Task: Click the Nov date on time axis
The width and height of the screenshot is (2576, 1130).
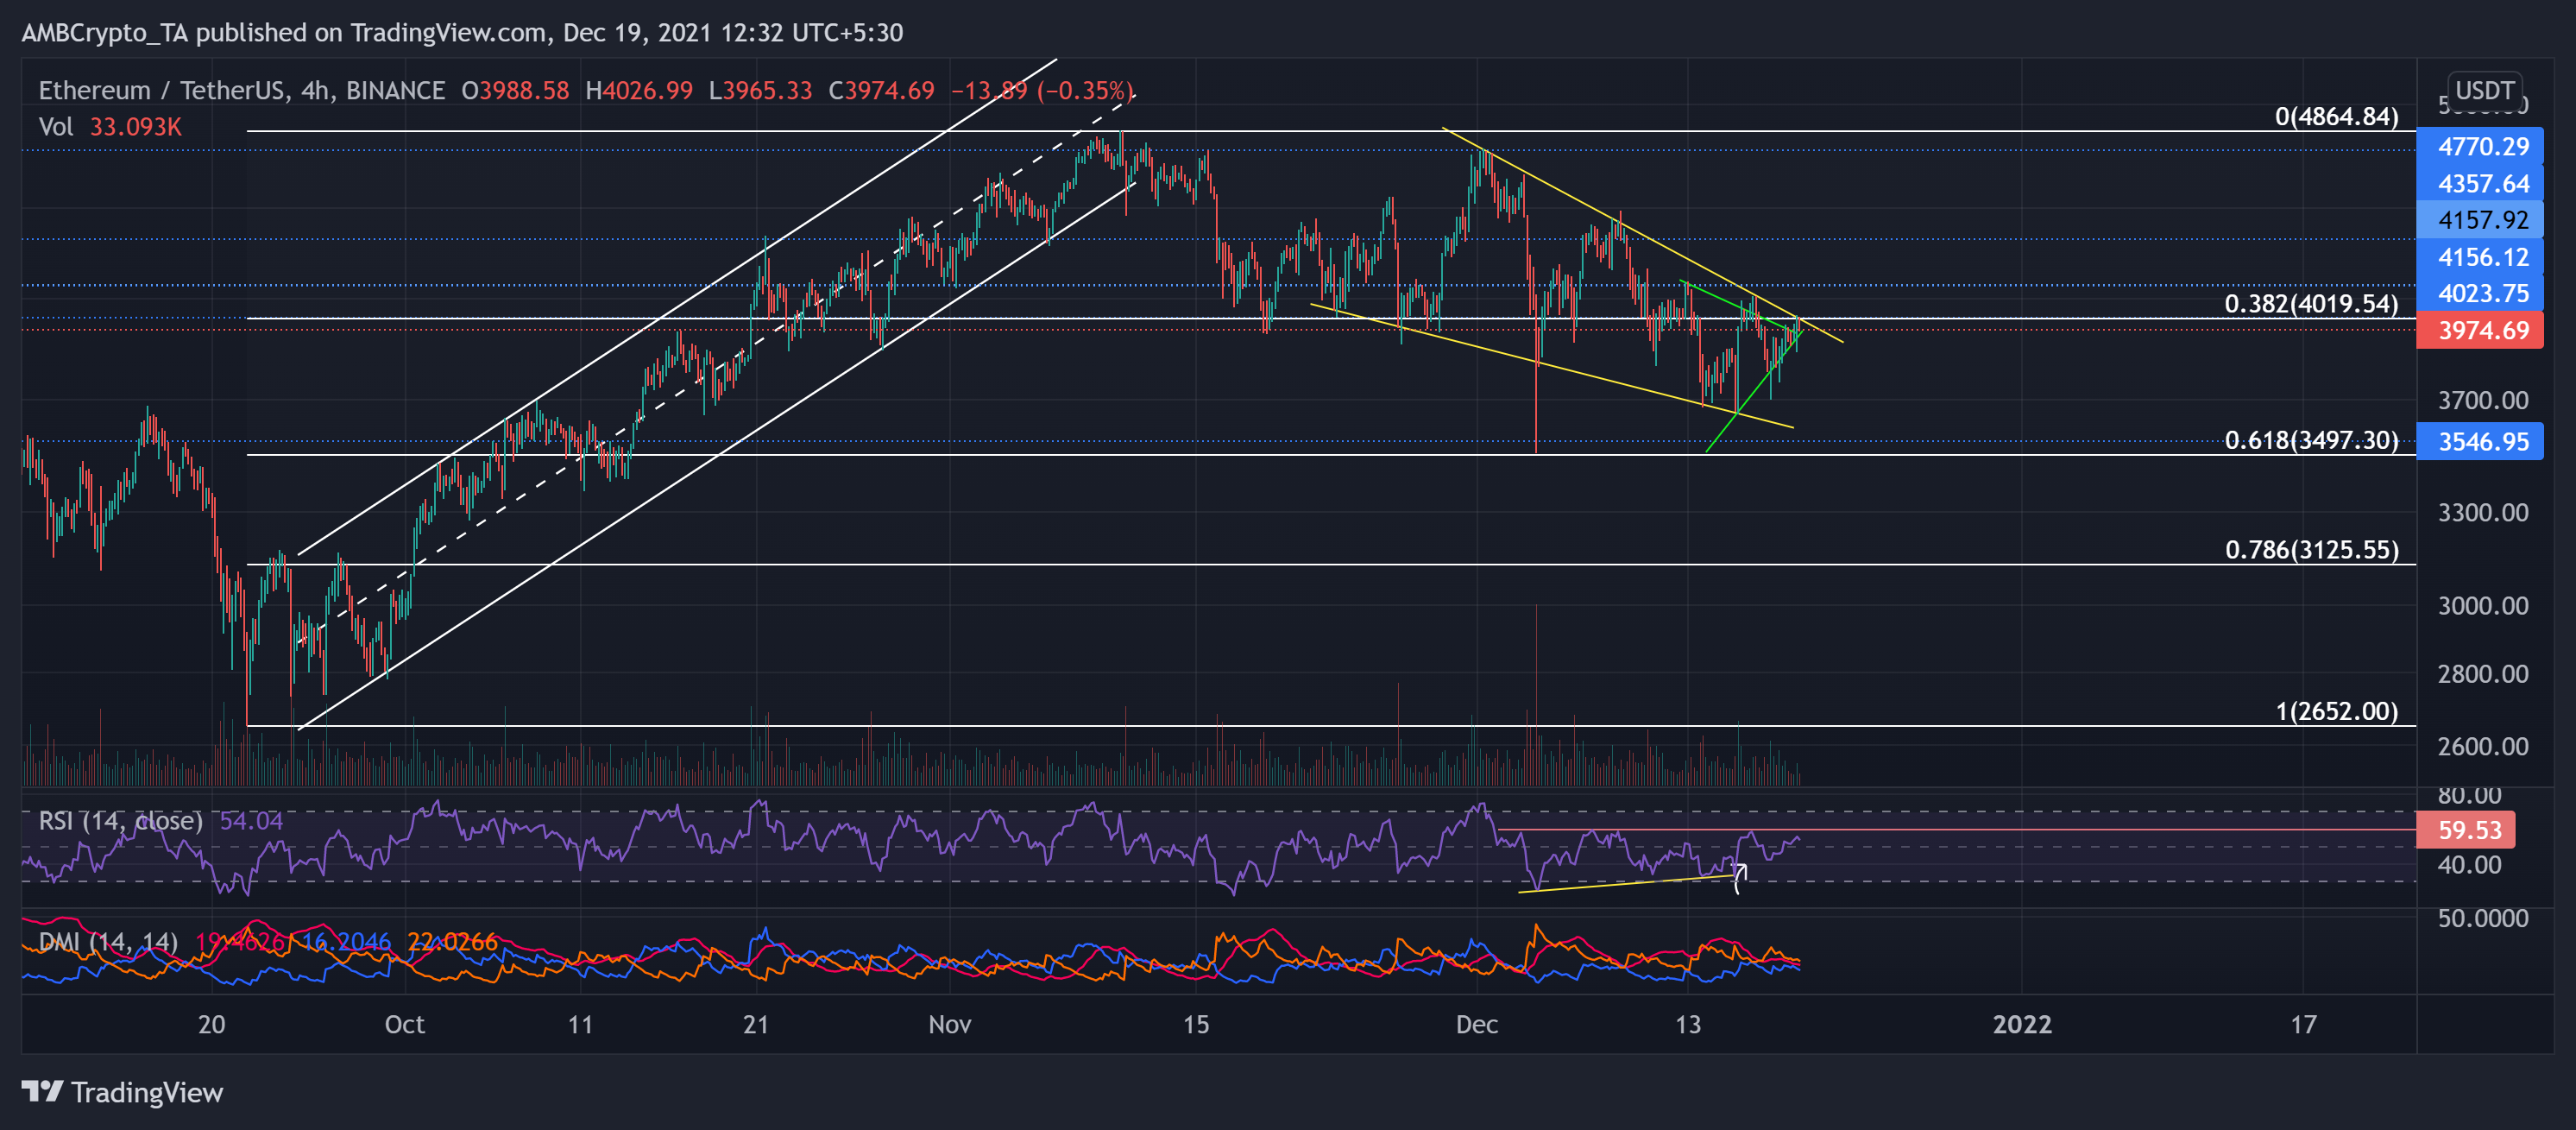Action: (949, 1024)
